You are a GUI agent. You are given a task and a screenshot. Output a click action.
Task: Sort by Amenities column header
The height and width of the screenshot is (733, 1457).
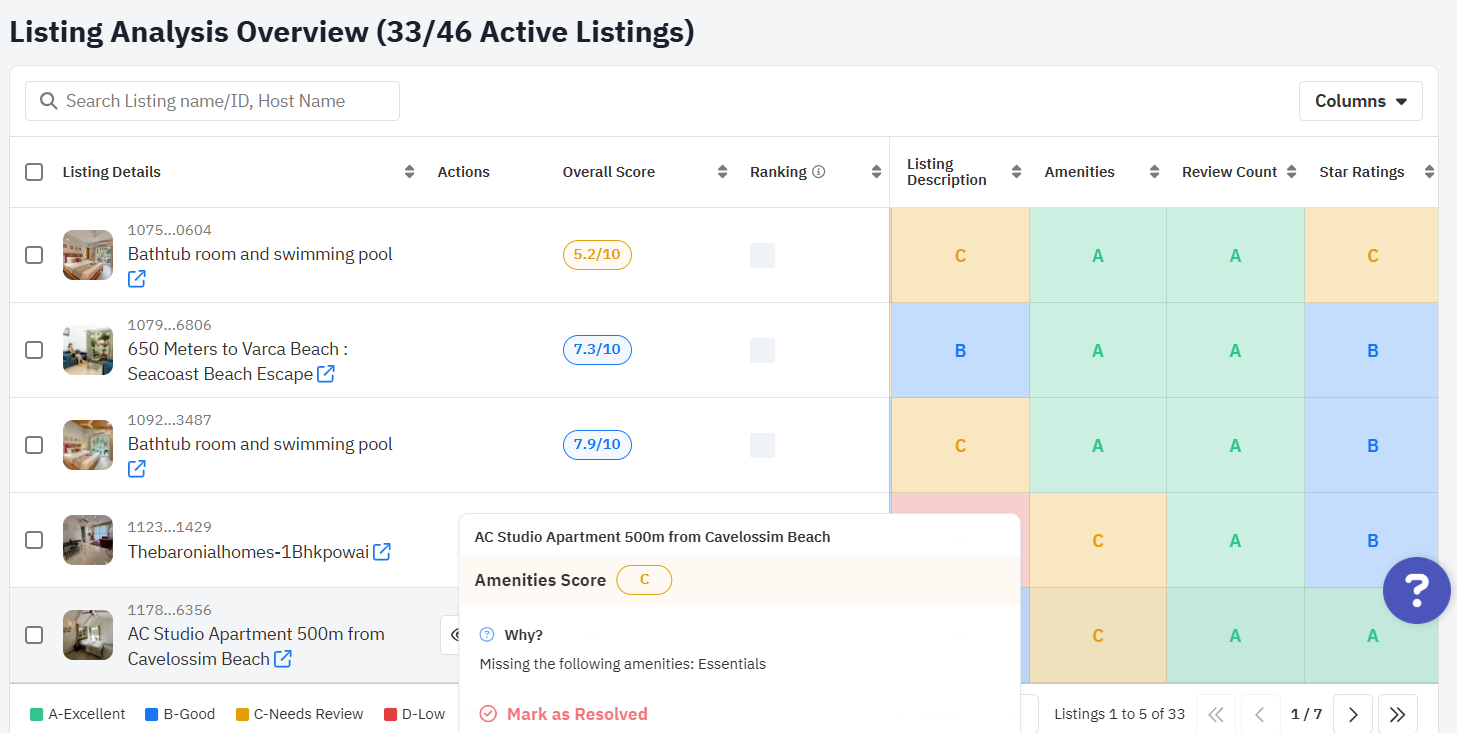coord(1154,172)
